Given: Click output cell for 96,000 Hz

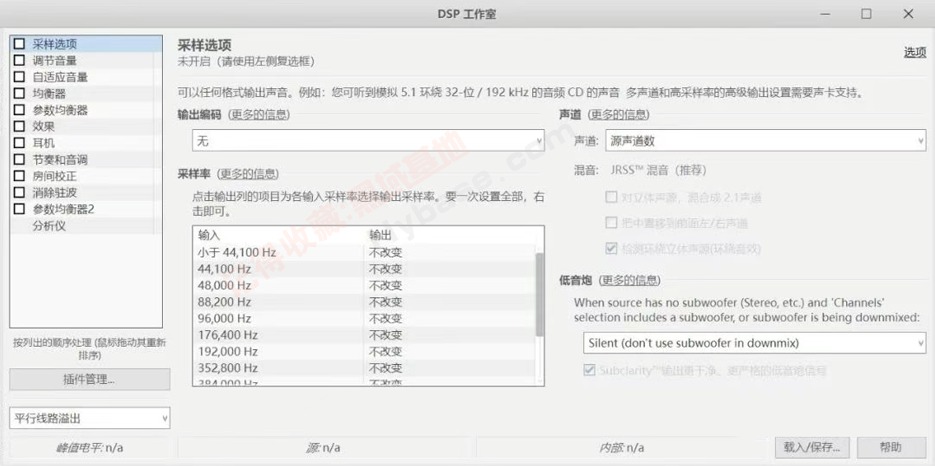Looking at the screenshot, I should (450, 319).
